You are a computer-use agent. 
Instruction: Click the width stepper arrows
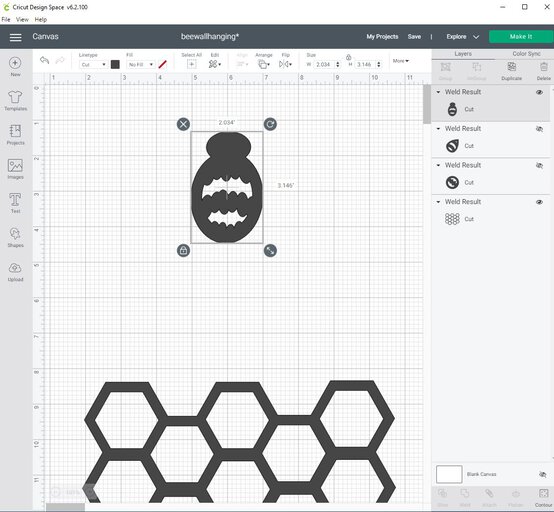[337, 64]
